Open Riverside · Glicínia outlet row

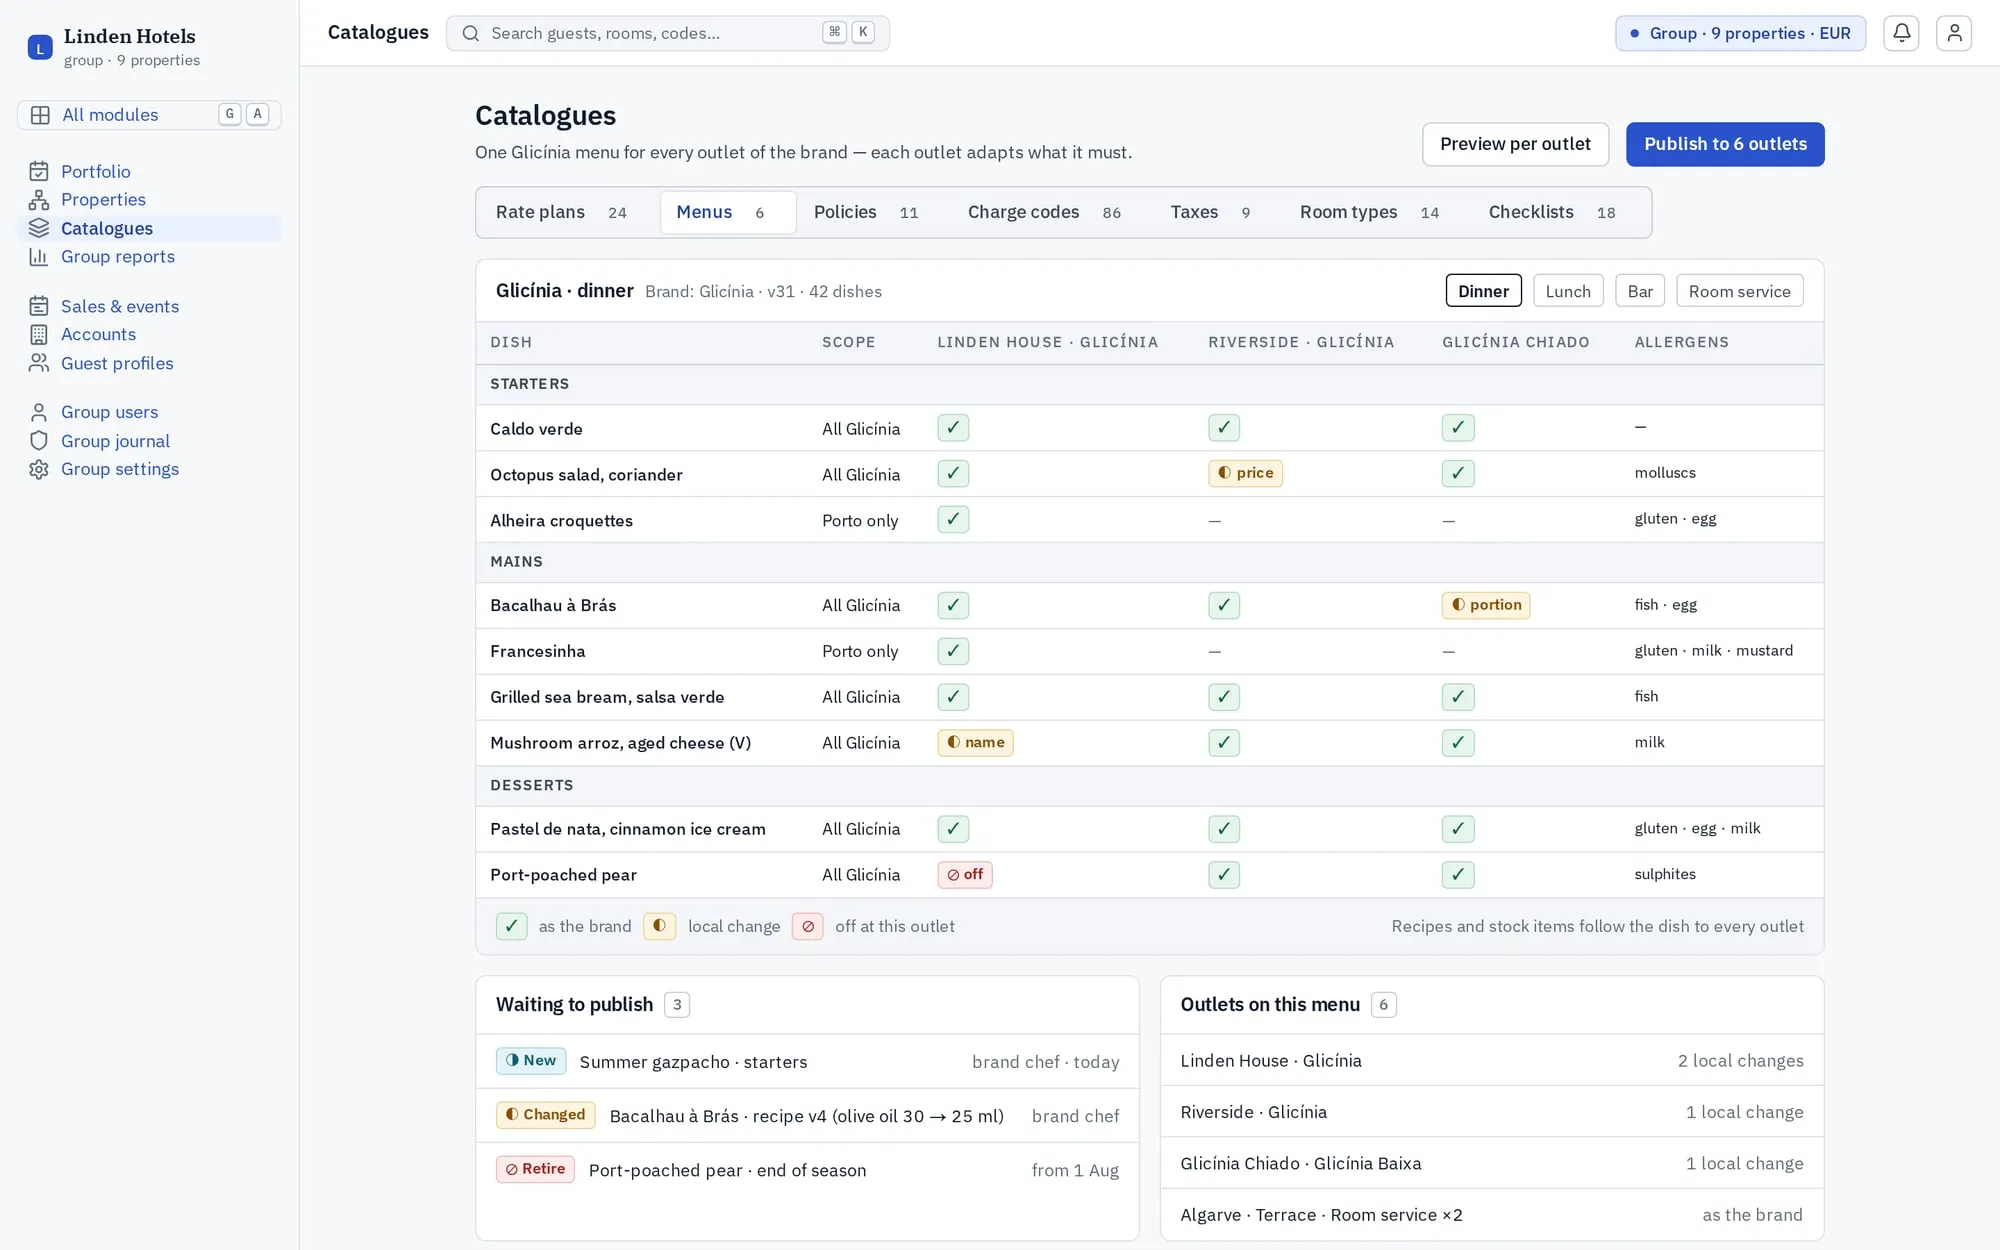(x=1491, y=1112)
